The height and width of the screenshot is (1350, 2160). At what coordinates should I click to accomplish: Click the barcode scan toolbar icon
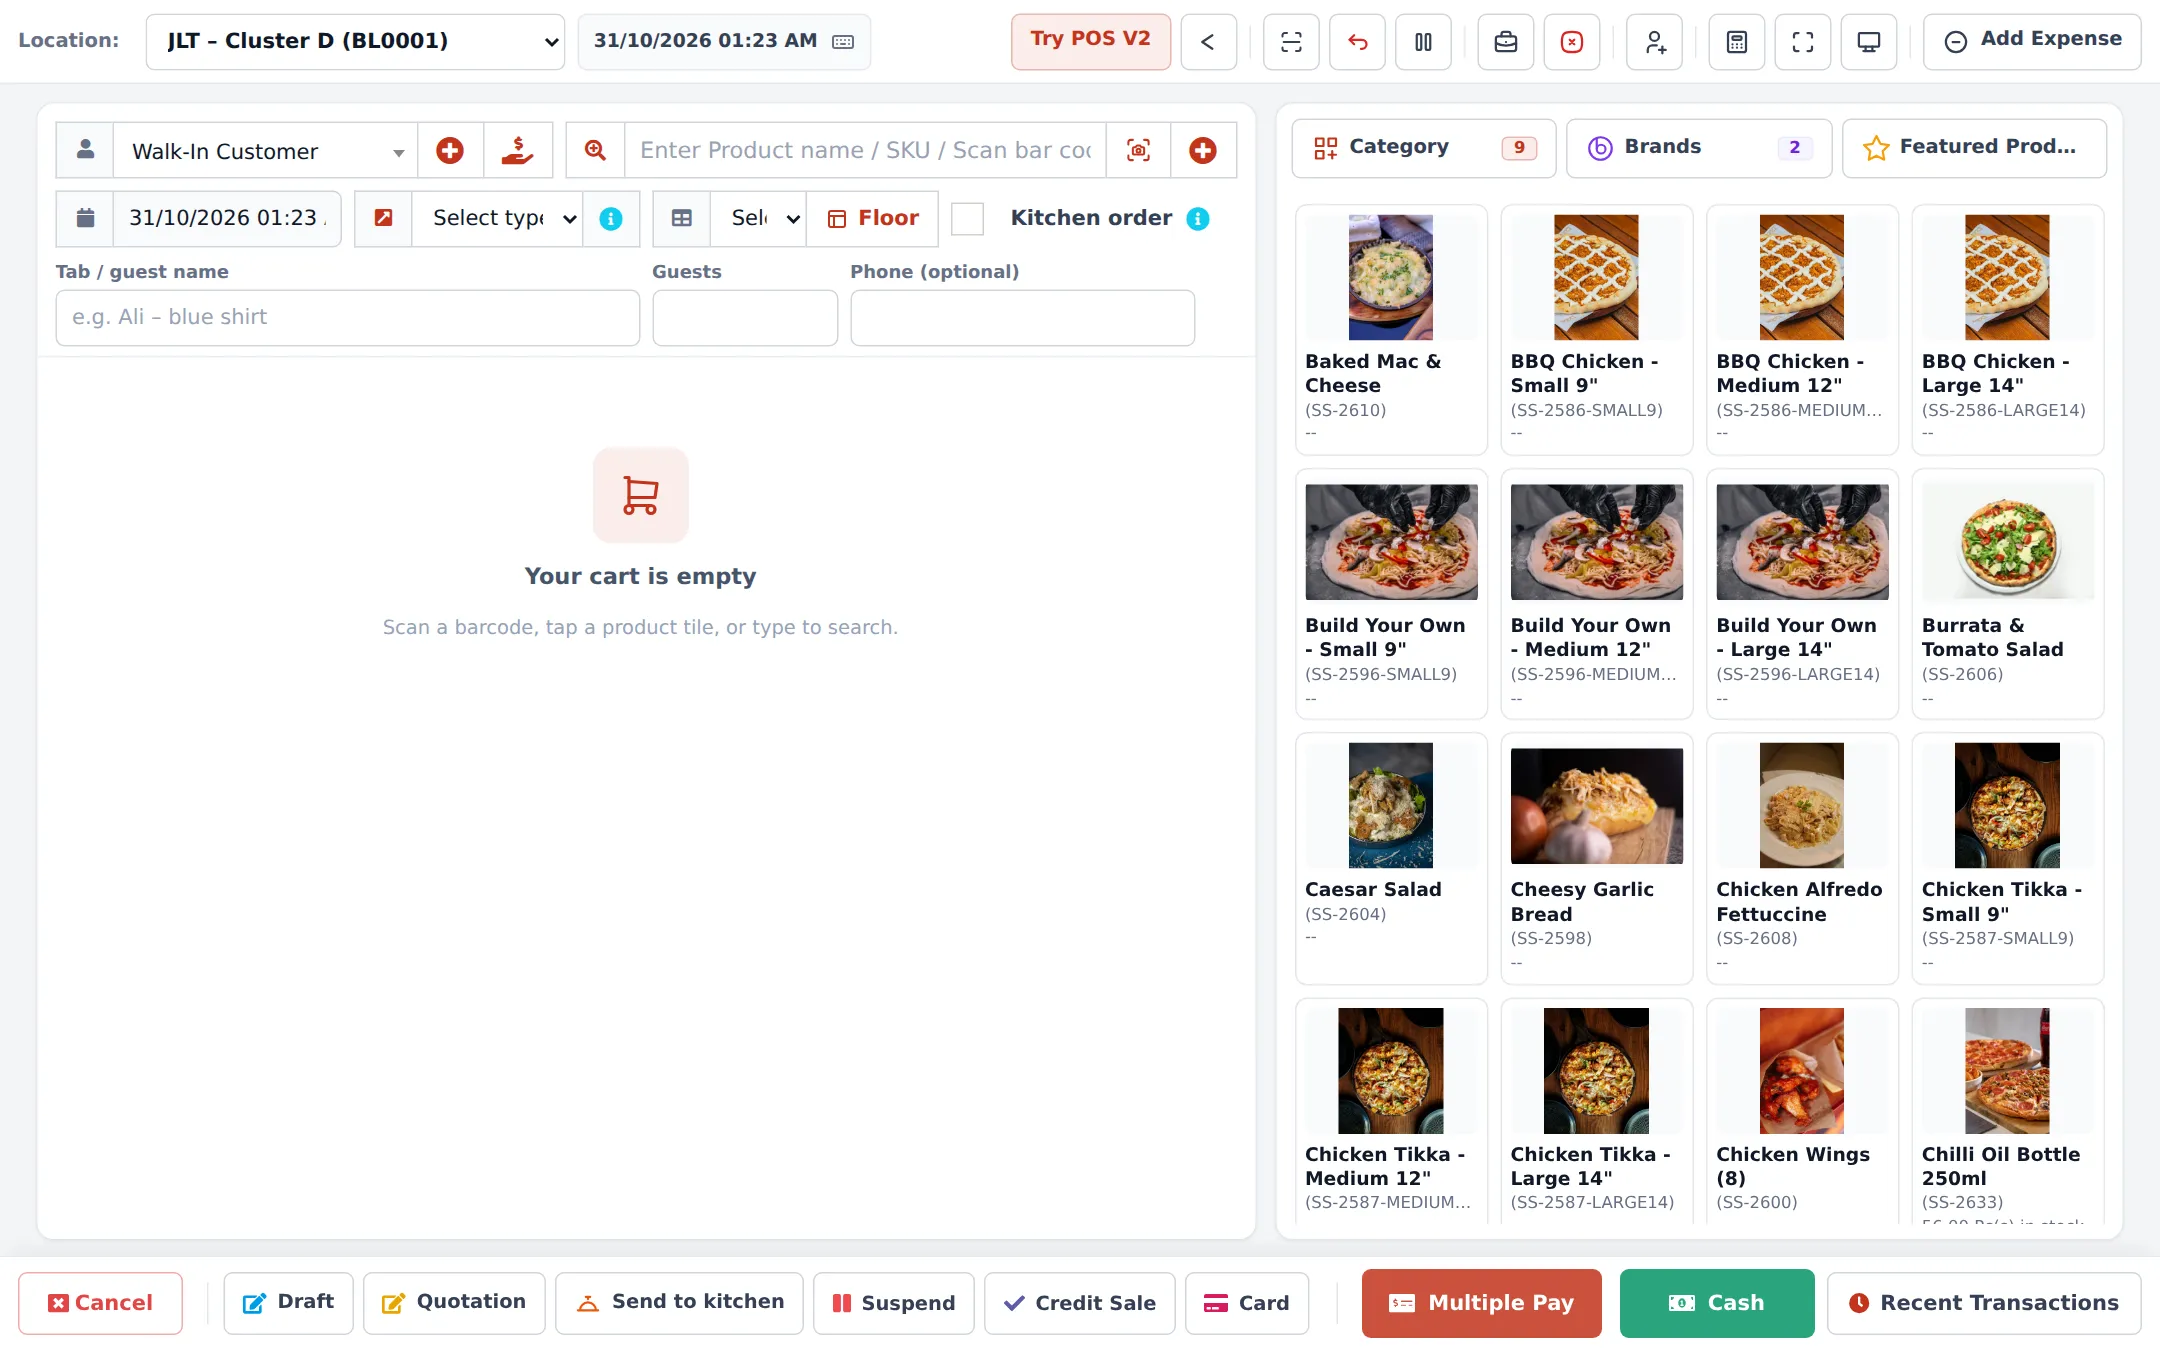click(x=1291, y=42)
